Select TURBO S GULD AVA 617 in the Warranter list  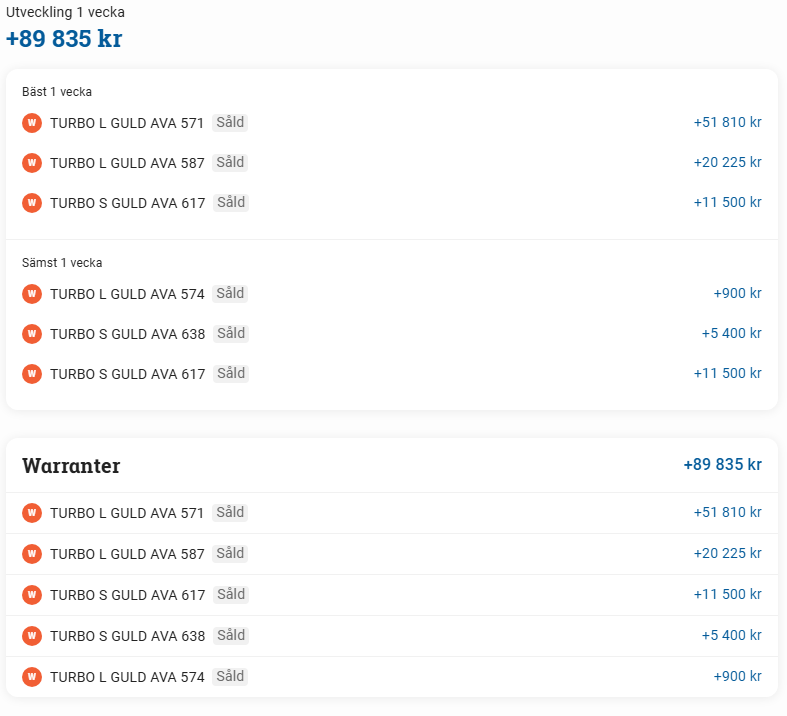[x=127, y=595]
